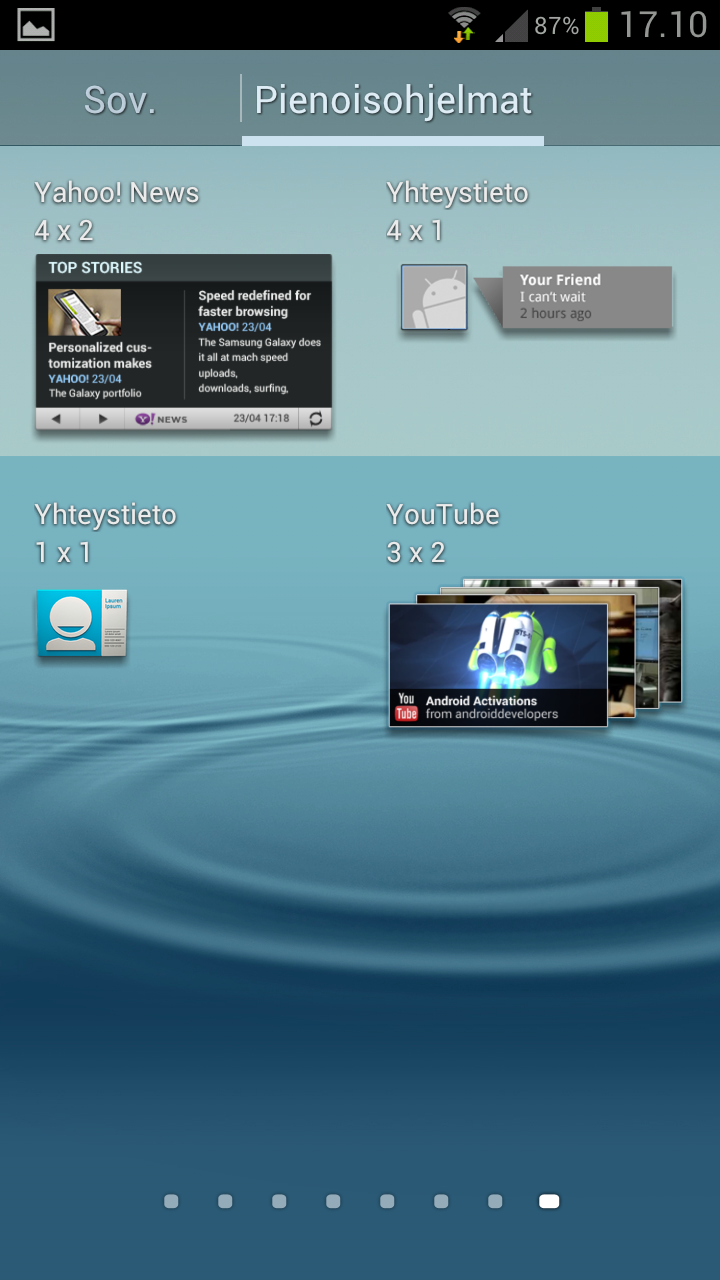Select the Pienoisohjelmat tab
The width and height of the screenshot is (720, 1280).
pyautogui.click(x=393, y=100)
